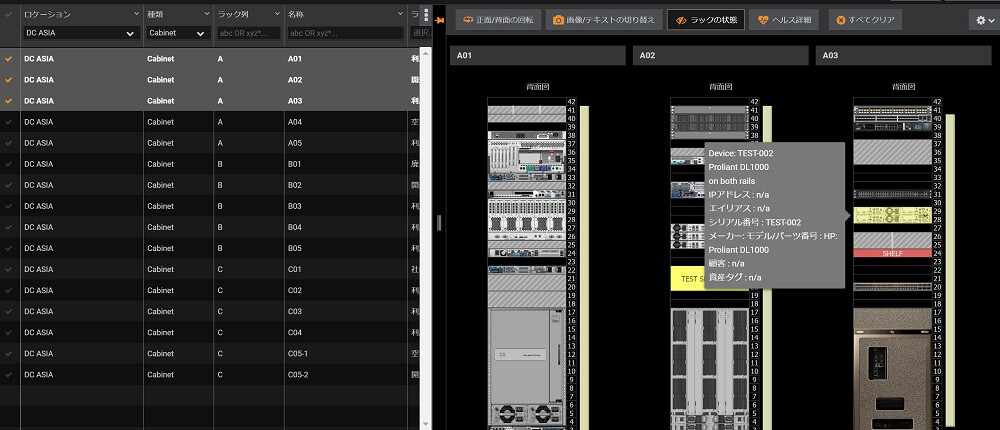Check the A04 cabinet row

9,122
